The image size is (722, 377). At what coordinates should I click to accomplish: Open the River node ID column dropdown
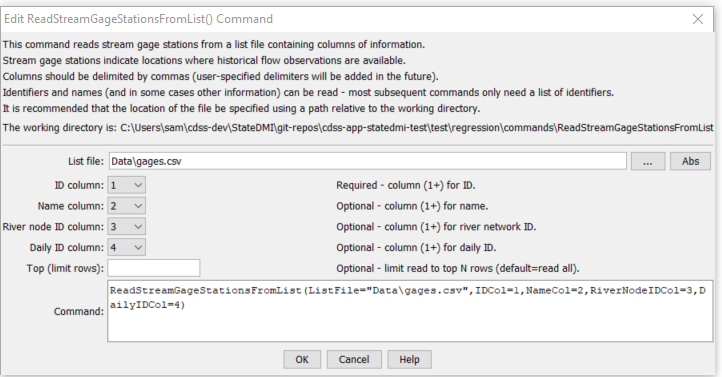click(x=127, y=226)
